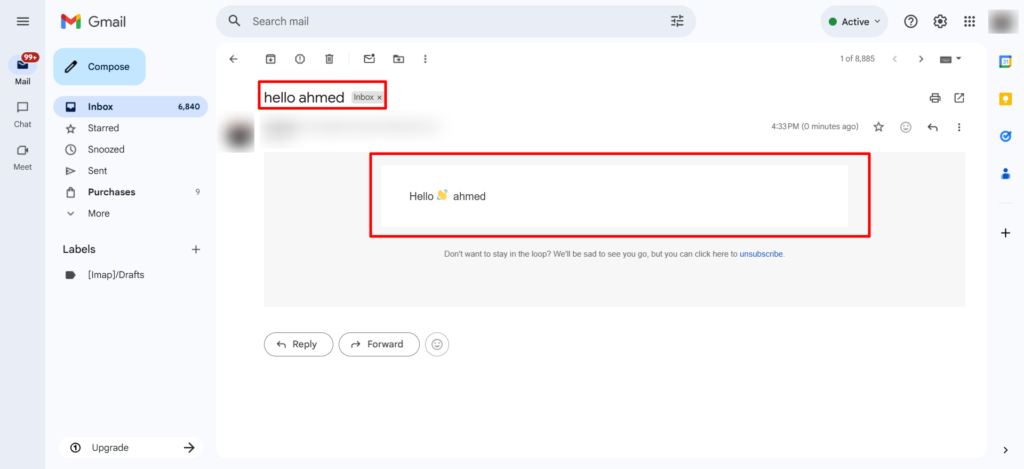Image resolution: width=1024 pixels, height=469 pixels.
Task: Open Google apps grid
Action: [x=969, y=21]
